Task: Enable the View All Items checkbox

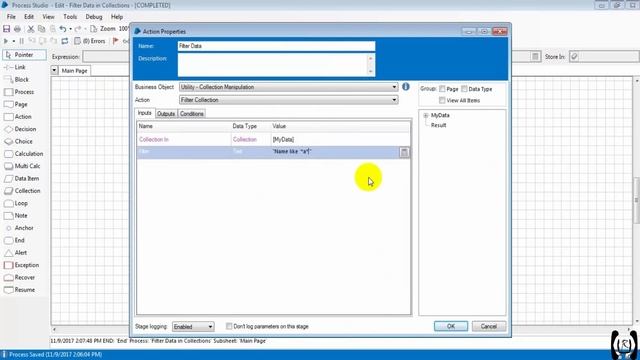Action: [442, 100]
